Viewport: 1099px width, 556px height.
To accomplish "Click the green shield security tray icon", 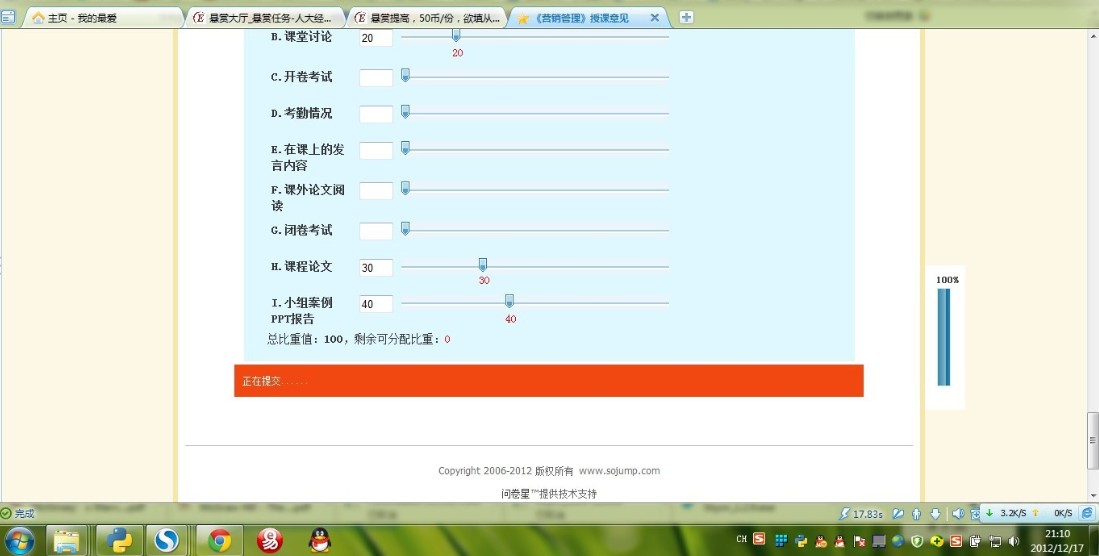I will [x=917, y=541].
